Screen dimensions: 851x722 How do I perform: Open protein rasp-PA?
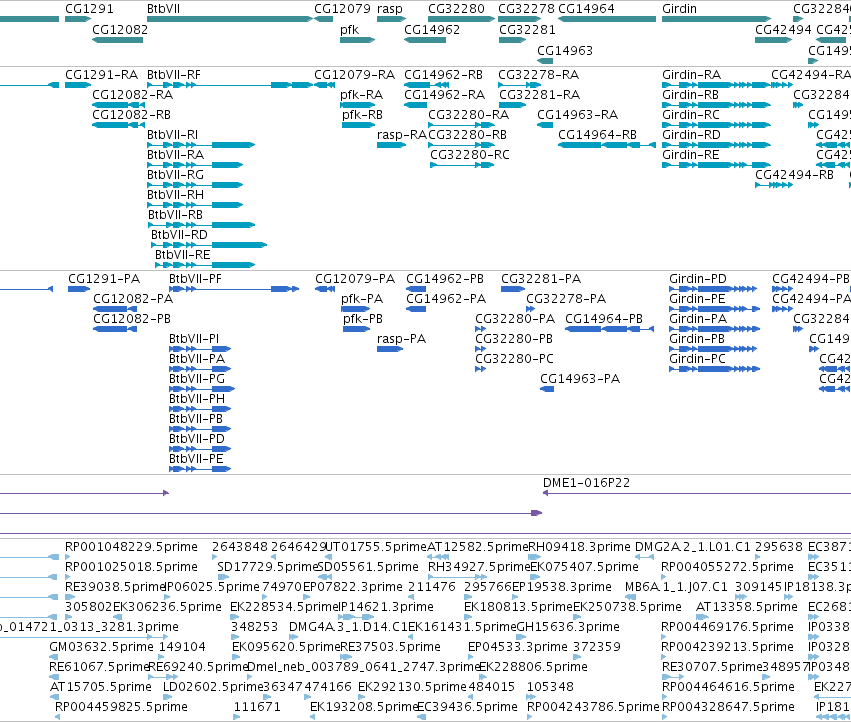(x=390, y=349)
